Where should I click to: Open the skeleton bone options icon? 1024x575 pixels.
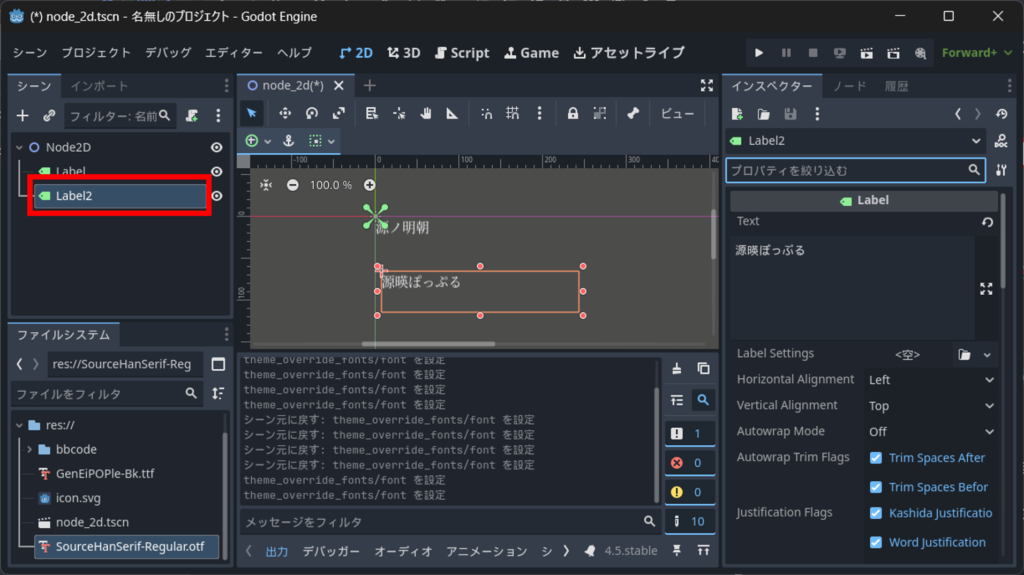coord(632,113)
